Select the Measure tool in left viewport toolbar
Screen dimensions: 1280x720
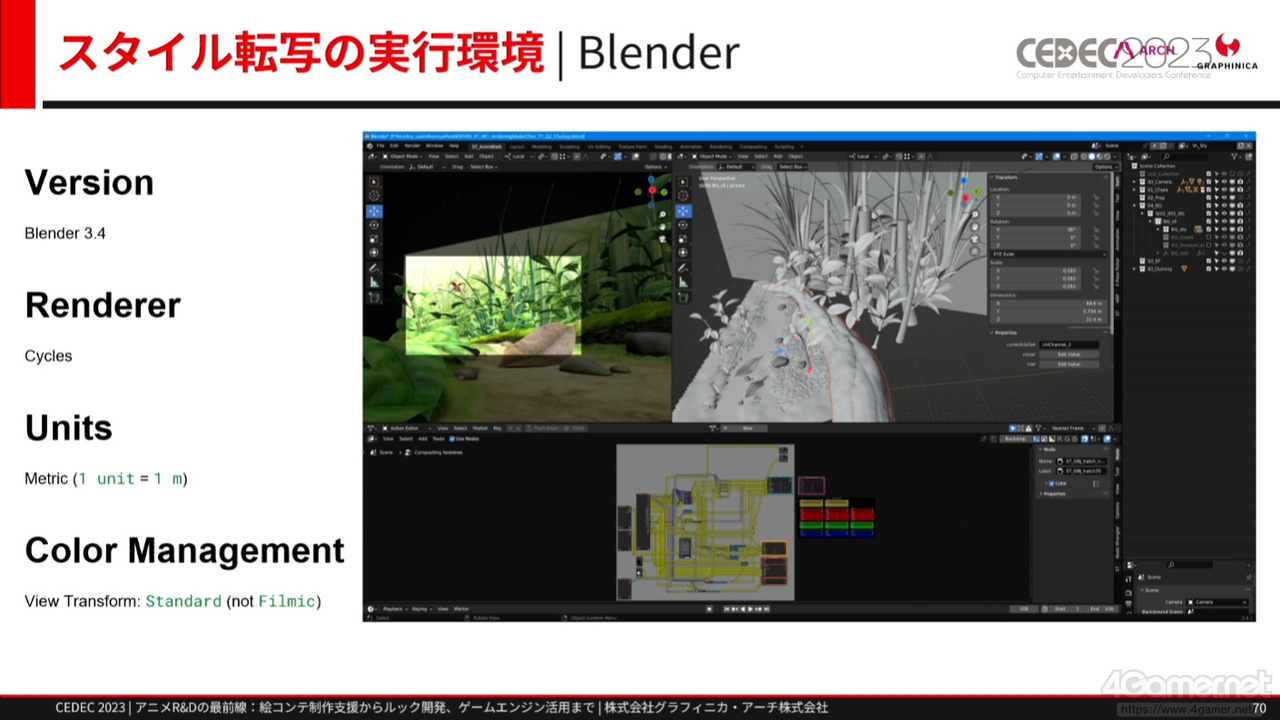[x=374, y=282]
